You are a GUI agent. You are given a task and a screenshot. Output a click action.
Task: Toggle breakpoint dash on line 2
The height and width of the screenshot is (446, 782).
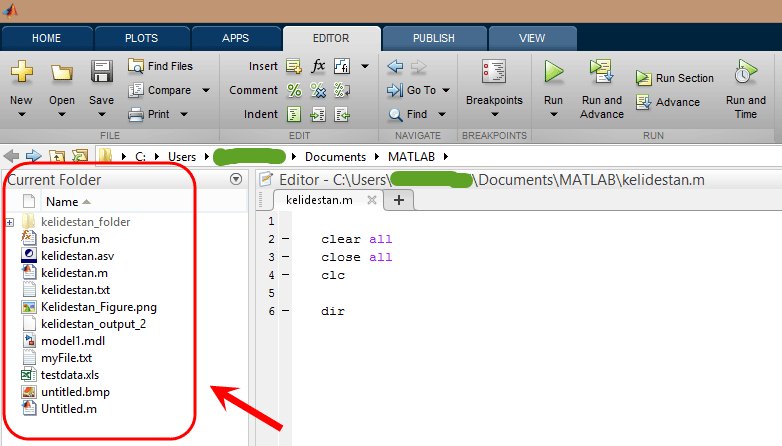[285, 239]
